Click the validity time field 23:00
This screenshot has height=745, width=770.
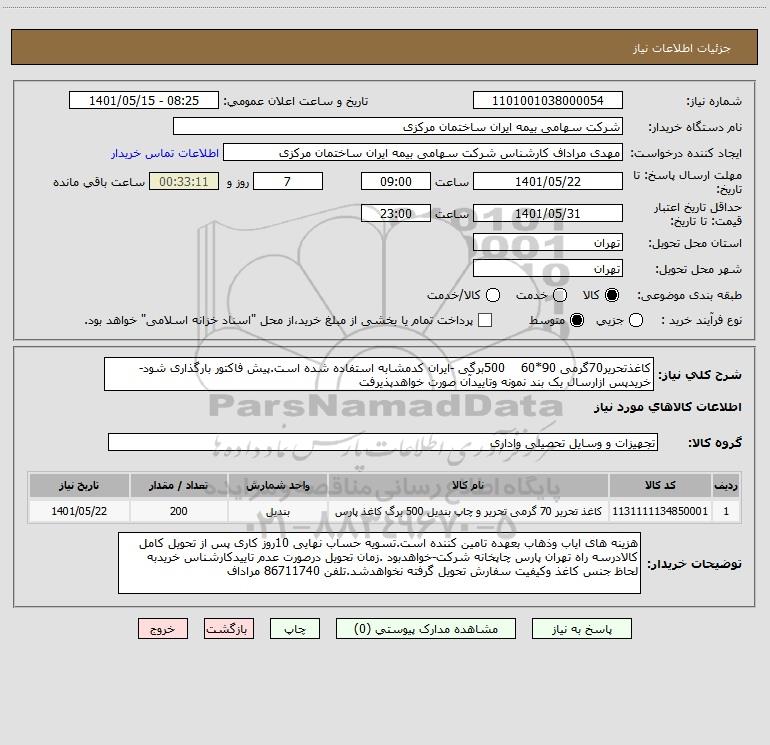tap(396, 214)
